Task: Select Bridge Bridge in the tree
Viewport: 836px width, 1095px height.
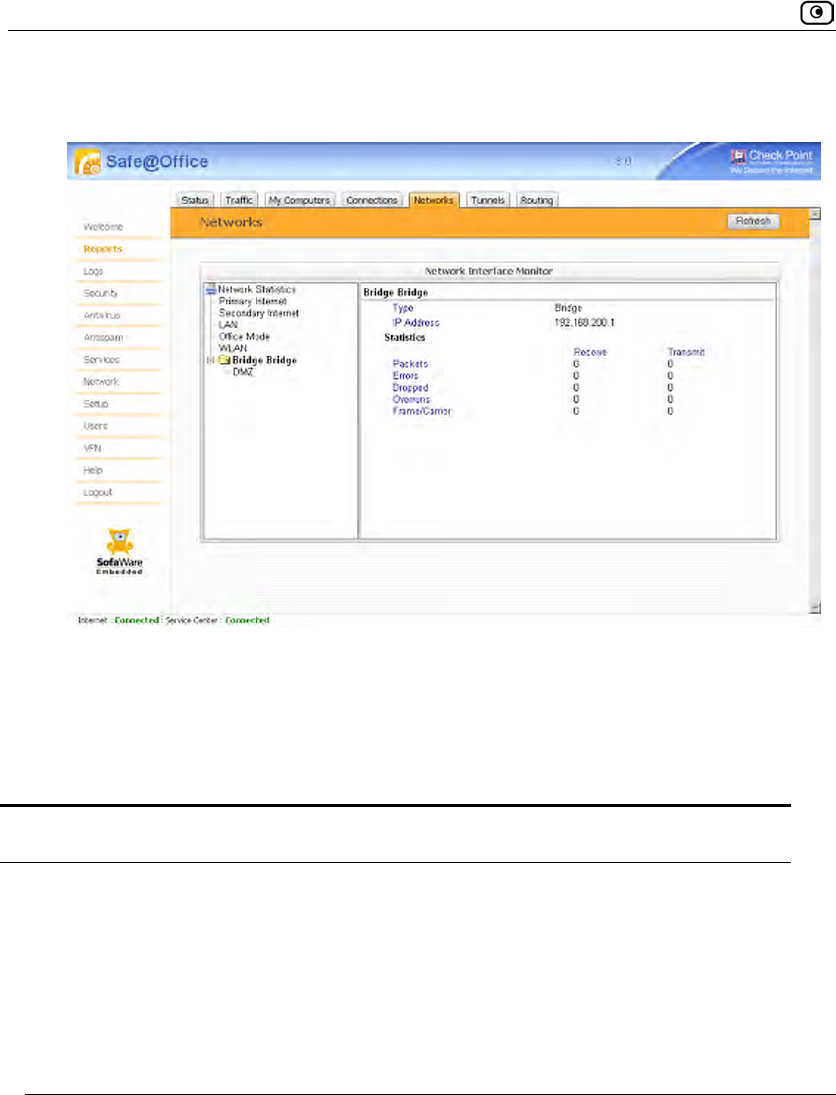Action: coord(265,360)
